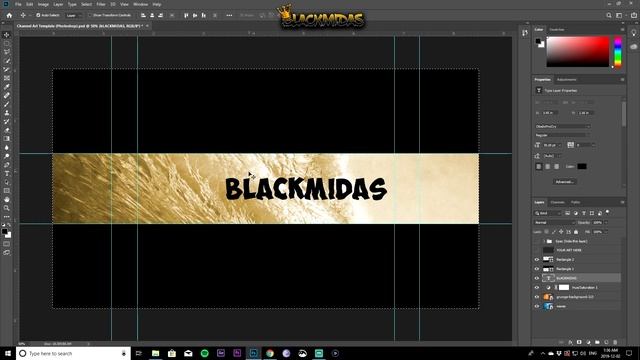
Task: Select the Hand tool
Action: [x=7, y=200]
